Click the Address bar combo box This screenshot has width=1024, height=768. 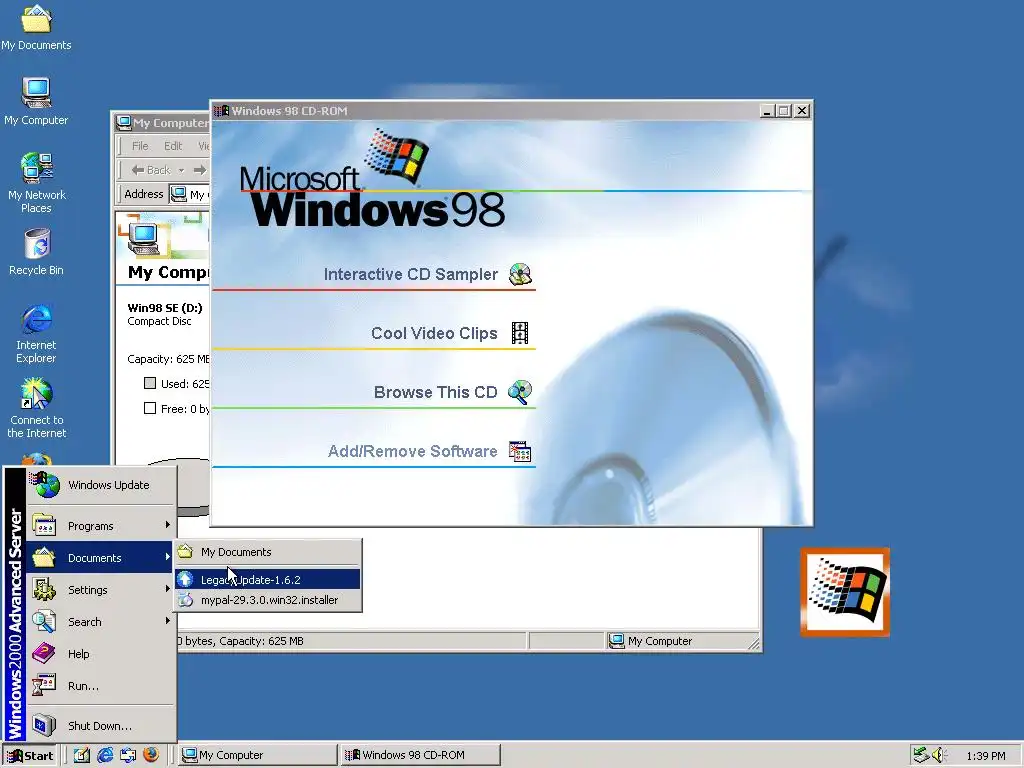(x=189, y=194)
